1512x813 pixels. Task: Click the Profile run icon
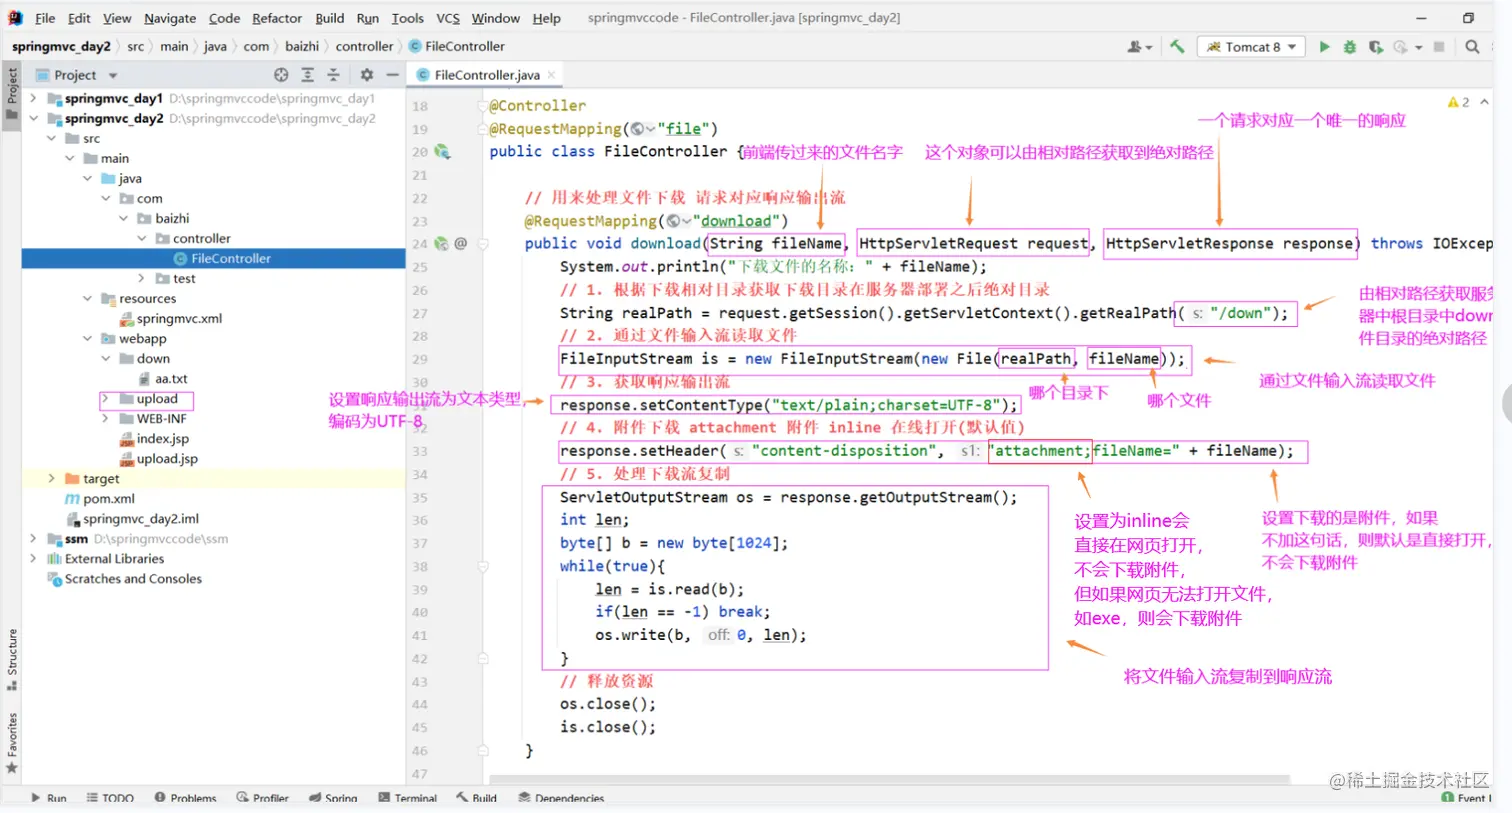(x=1400, y=47)
